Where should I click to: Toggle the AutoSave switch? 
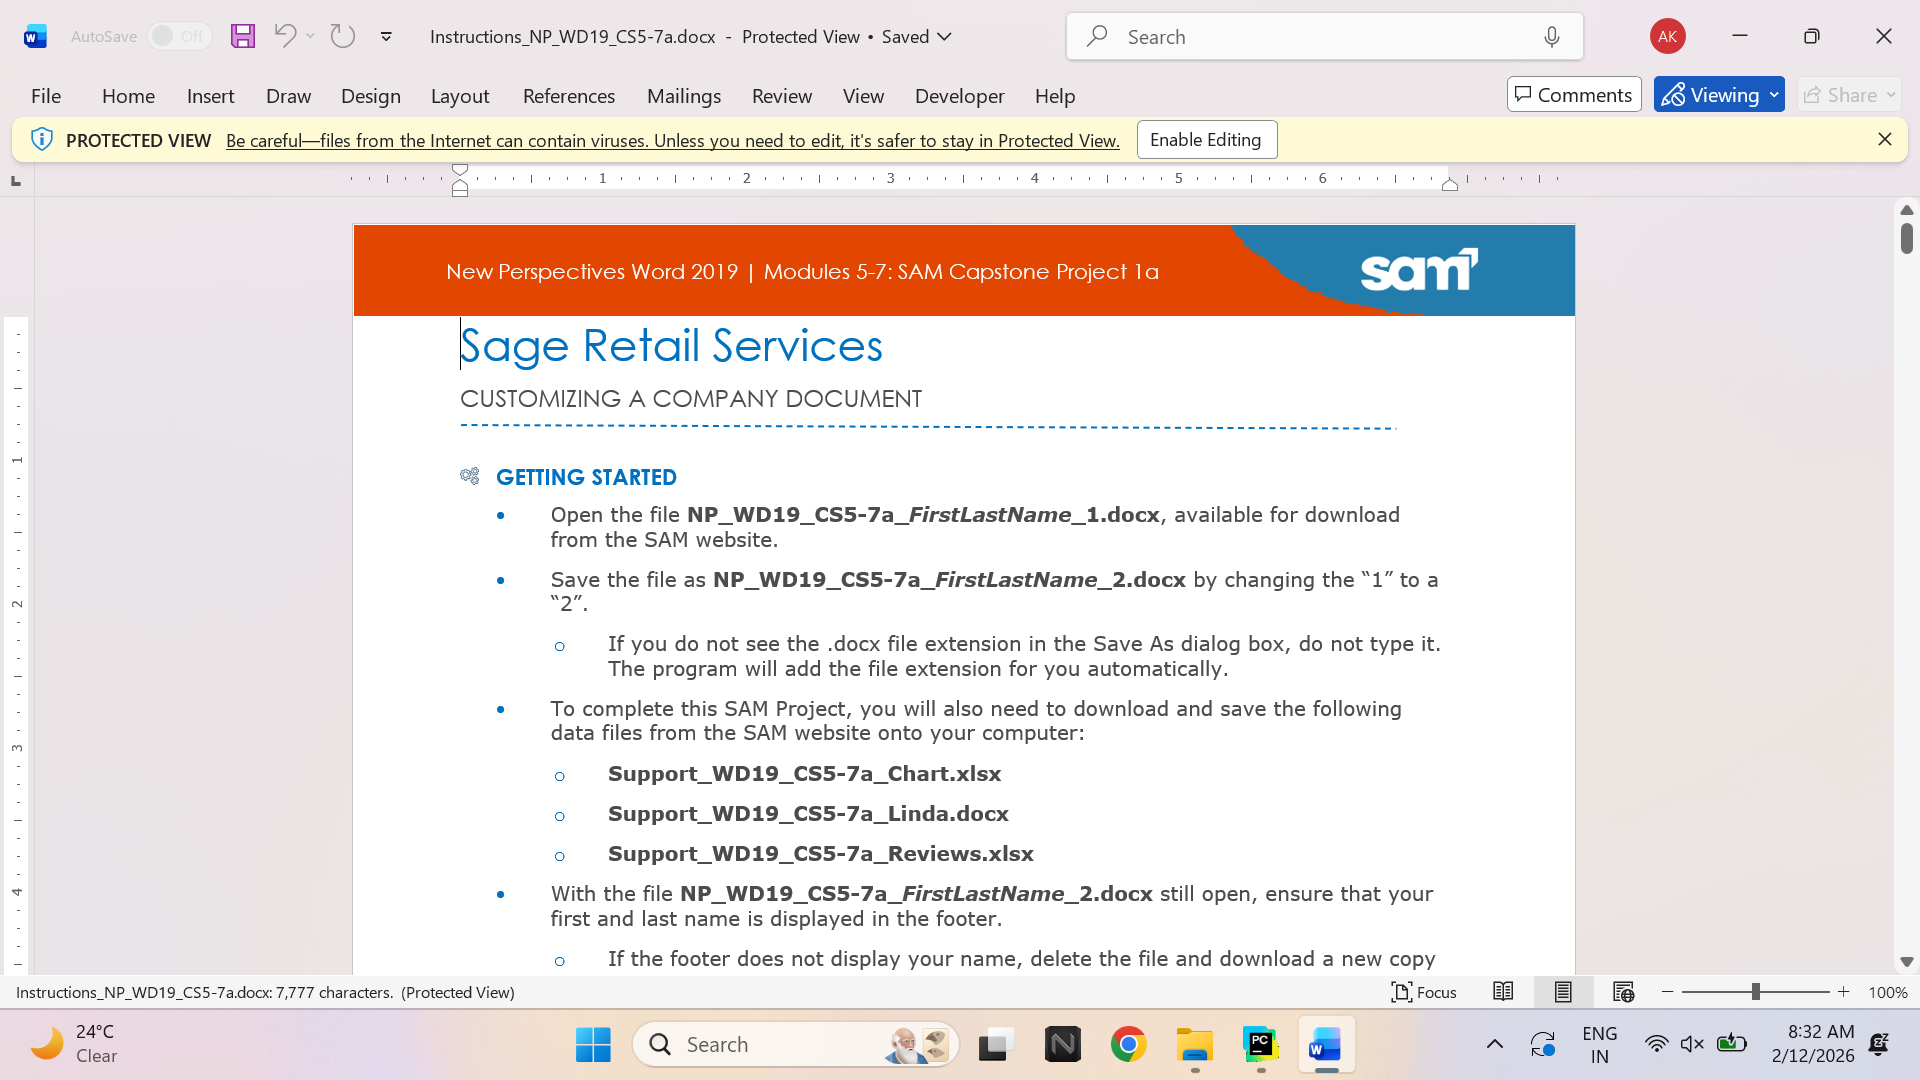pos(179,36)
